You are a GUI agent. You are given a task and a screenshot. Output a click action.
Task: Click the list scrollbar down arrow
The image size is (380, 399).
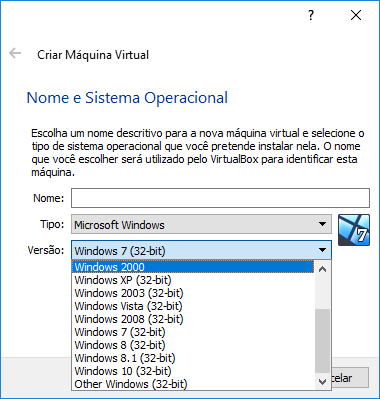[x=322, y=382]
